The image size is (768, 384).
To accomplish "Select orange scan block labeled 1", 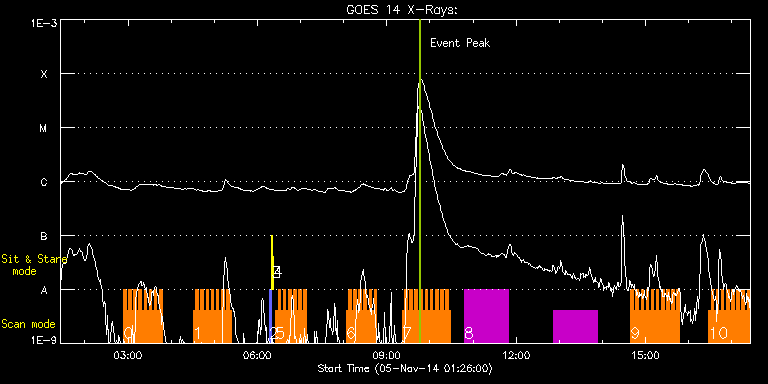I will click(x=213, y=316).
